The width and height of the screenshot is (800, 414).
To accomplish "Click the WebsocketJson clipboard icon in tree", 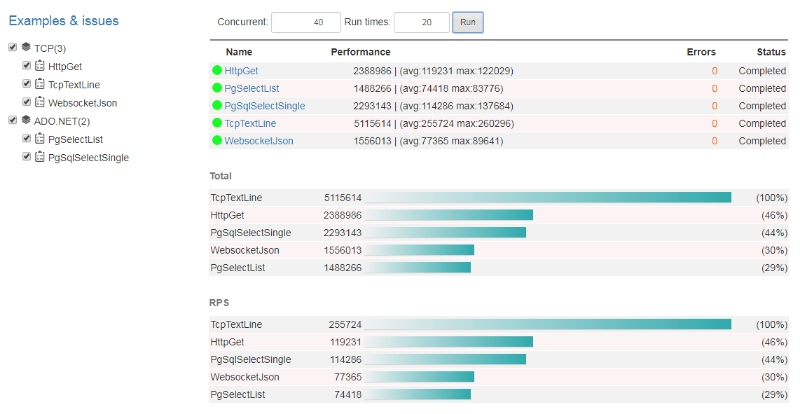I will [x=40, y=102].
